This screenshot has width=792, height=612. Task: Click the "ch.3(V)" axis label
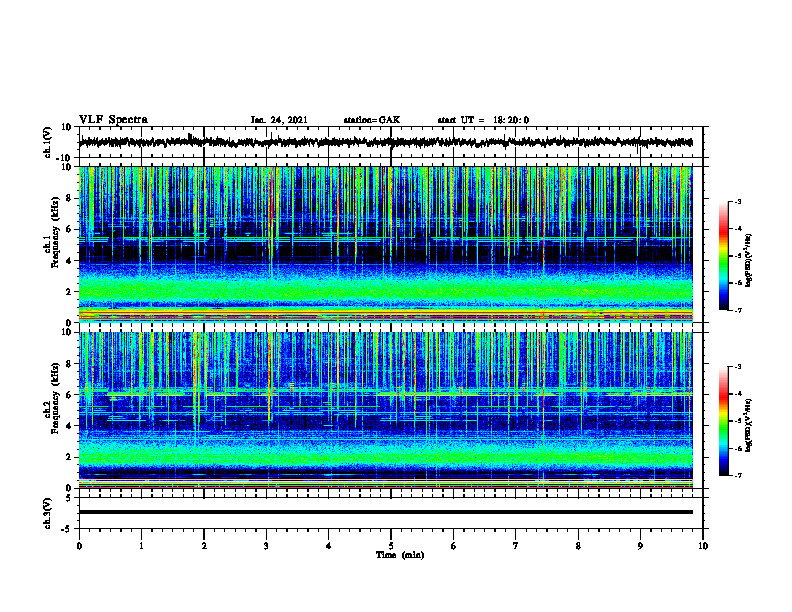(48, 513)
